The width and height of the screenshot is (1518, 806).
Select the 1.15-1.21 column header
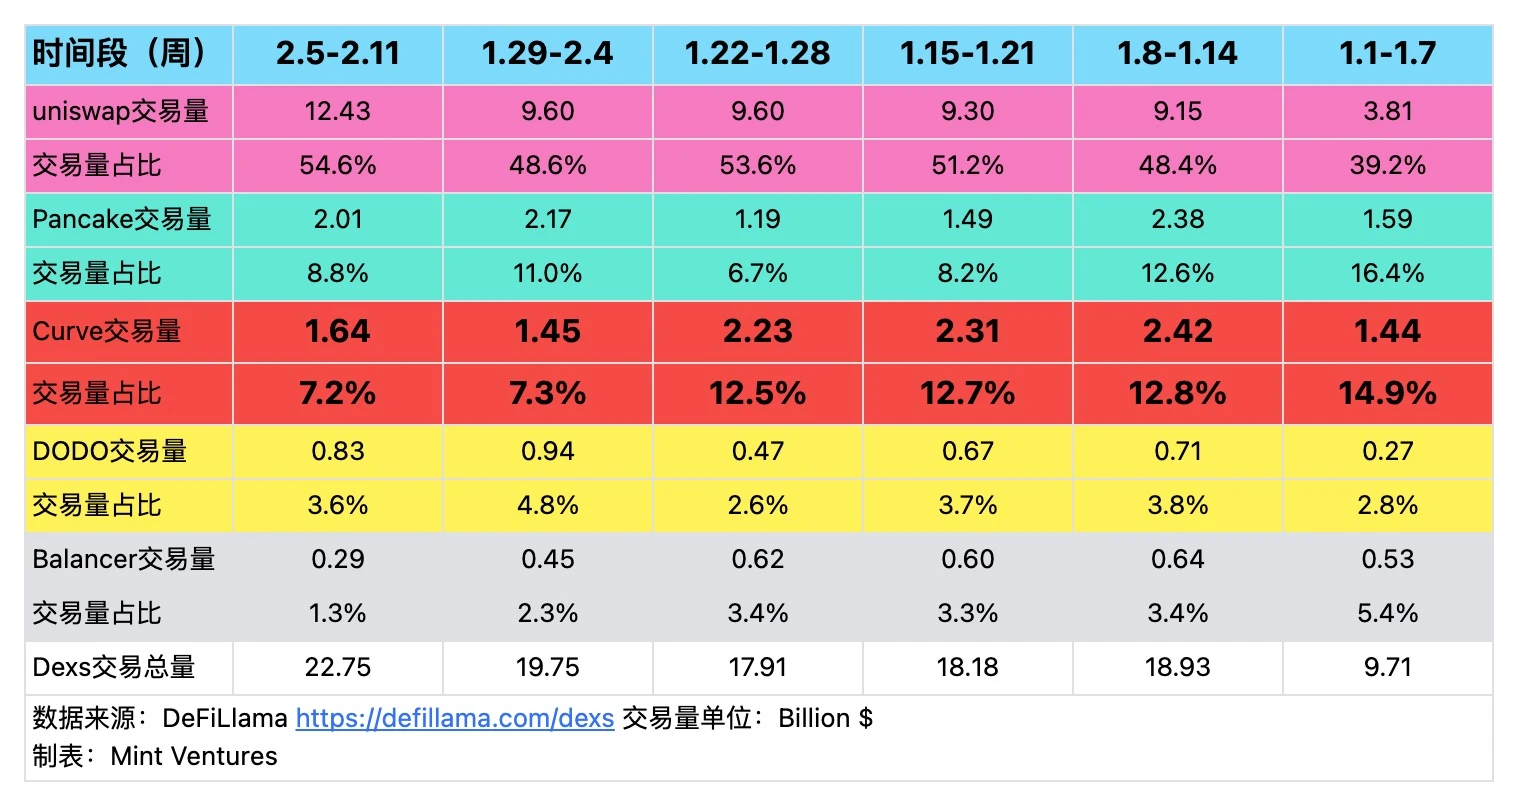click(967, 53)
